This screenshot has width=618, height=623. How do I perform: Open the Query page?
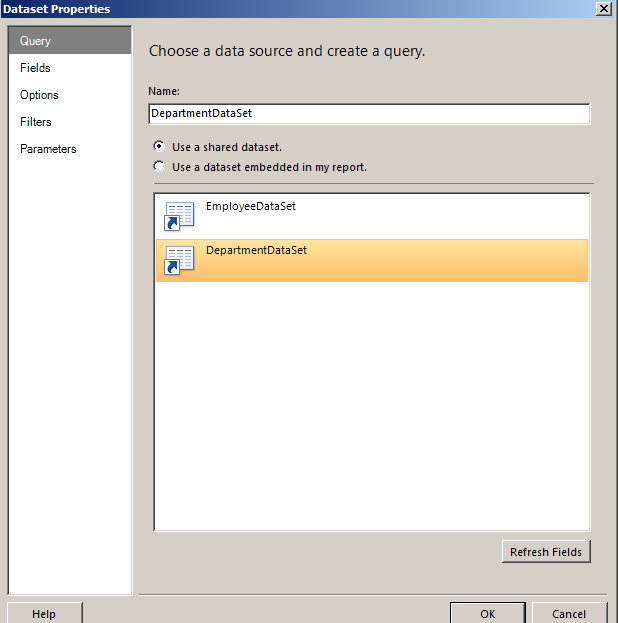pyautogui.click(x=70, y=41)
